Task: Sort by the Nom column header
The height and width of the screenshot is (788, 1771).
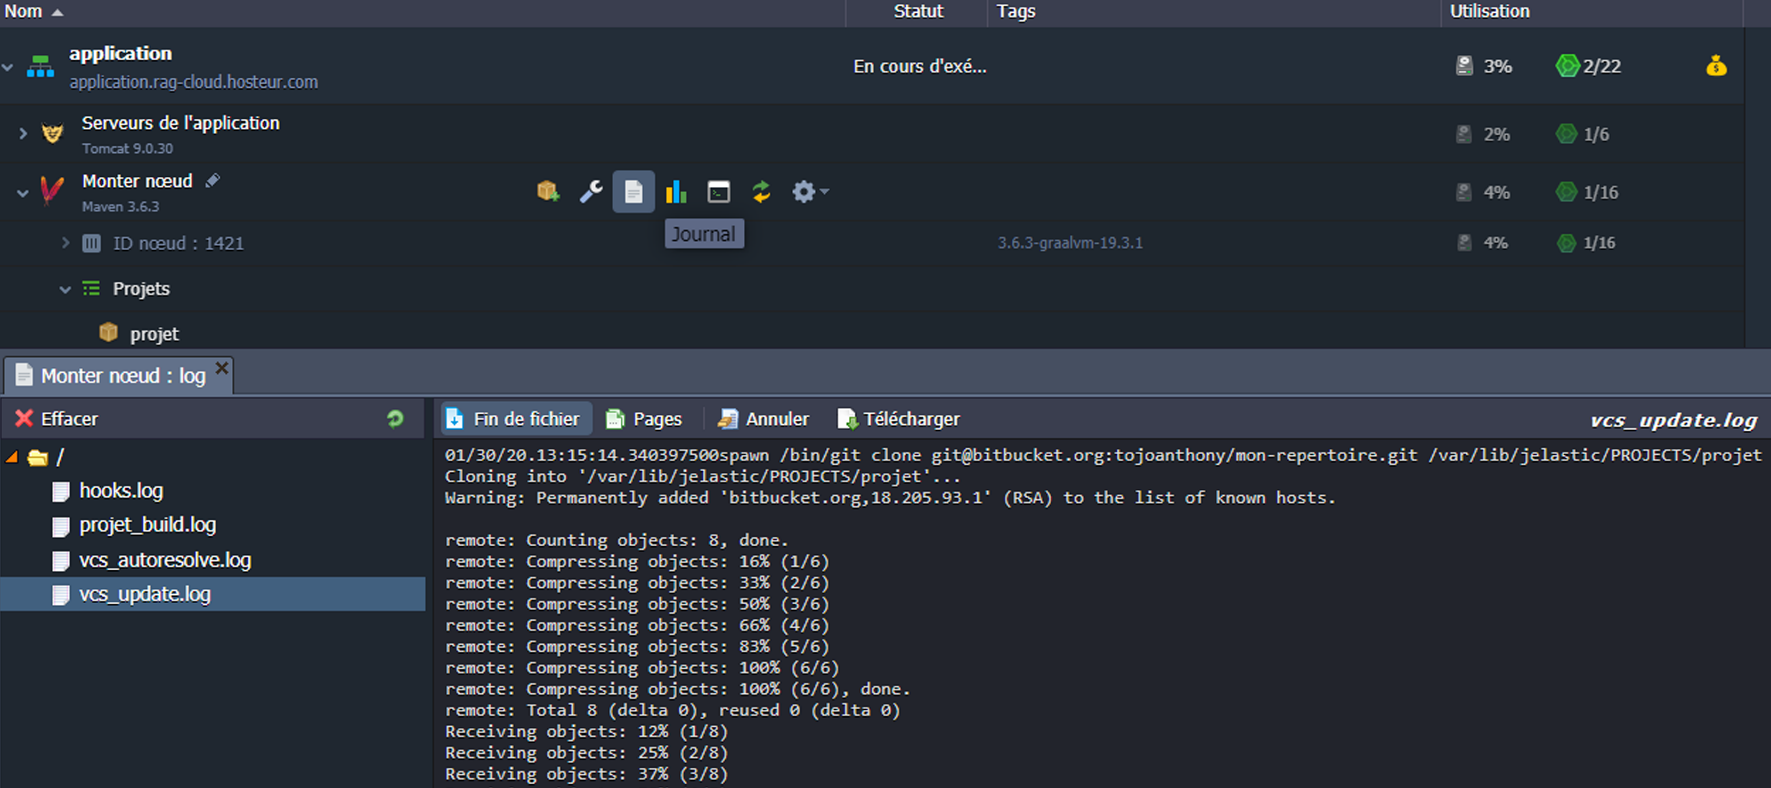Action: 24,11
